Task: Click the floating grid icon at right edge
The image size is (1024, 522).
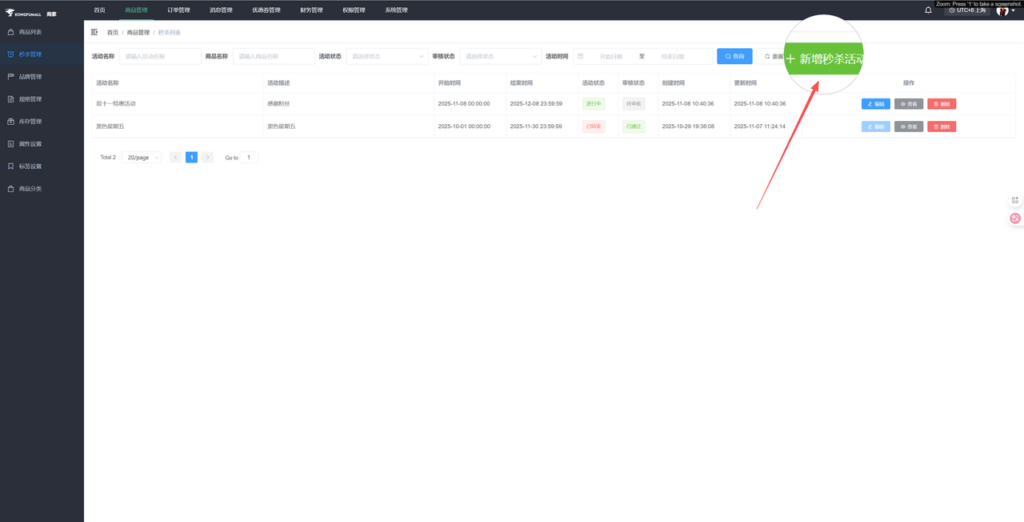Action: point(1015,200)
